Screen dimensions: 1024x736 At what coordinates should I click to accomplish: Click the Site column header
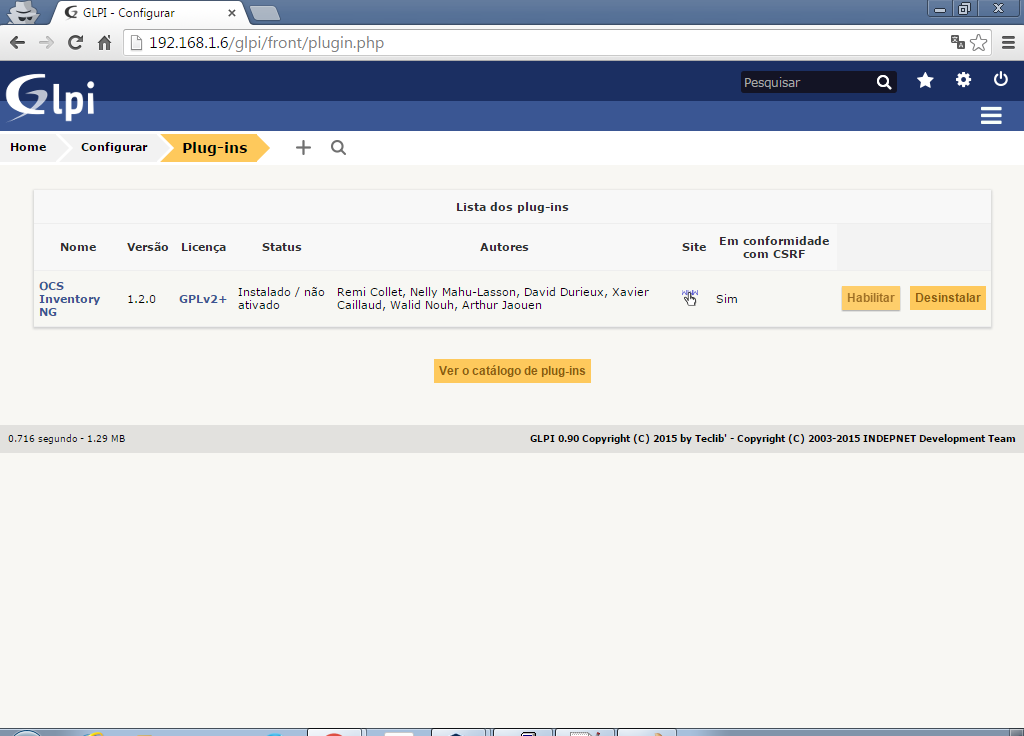tap(694, 247)
